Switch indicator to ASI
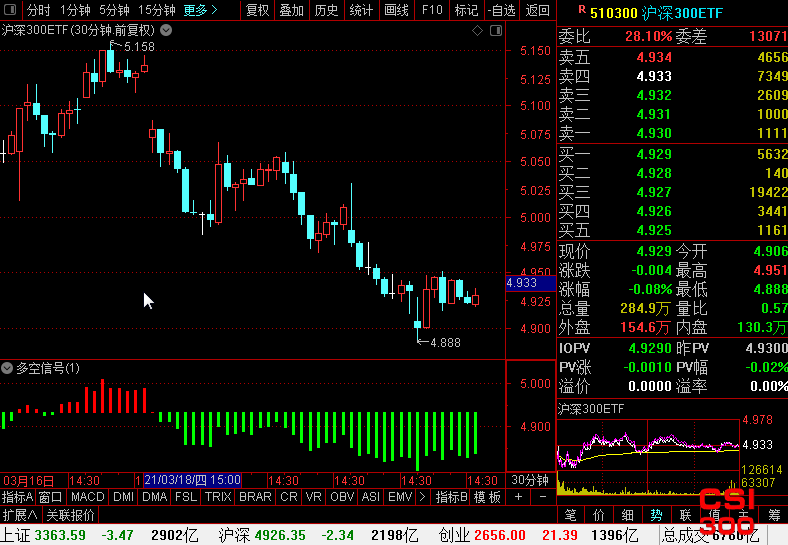 (x=371, y=497)
